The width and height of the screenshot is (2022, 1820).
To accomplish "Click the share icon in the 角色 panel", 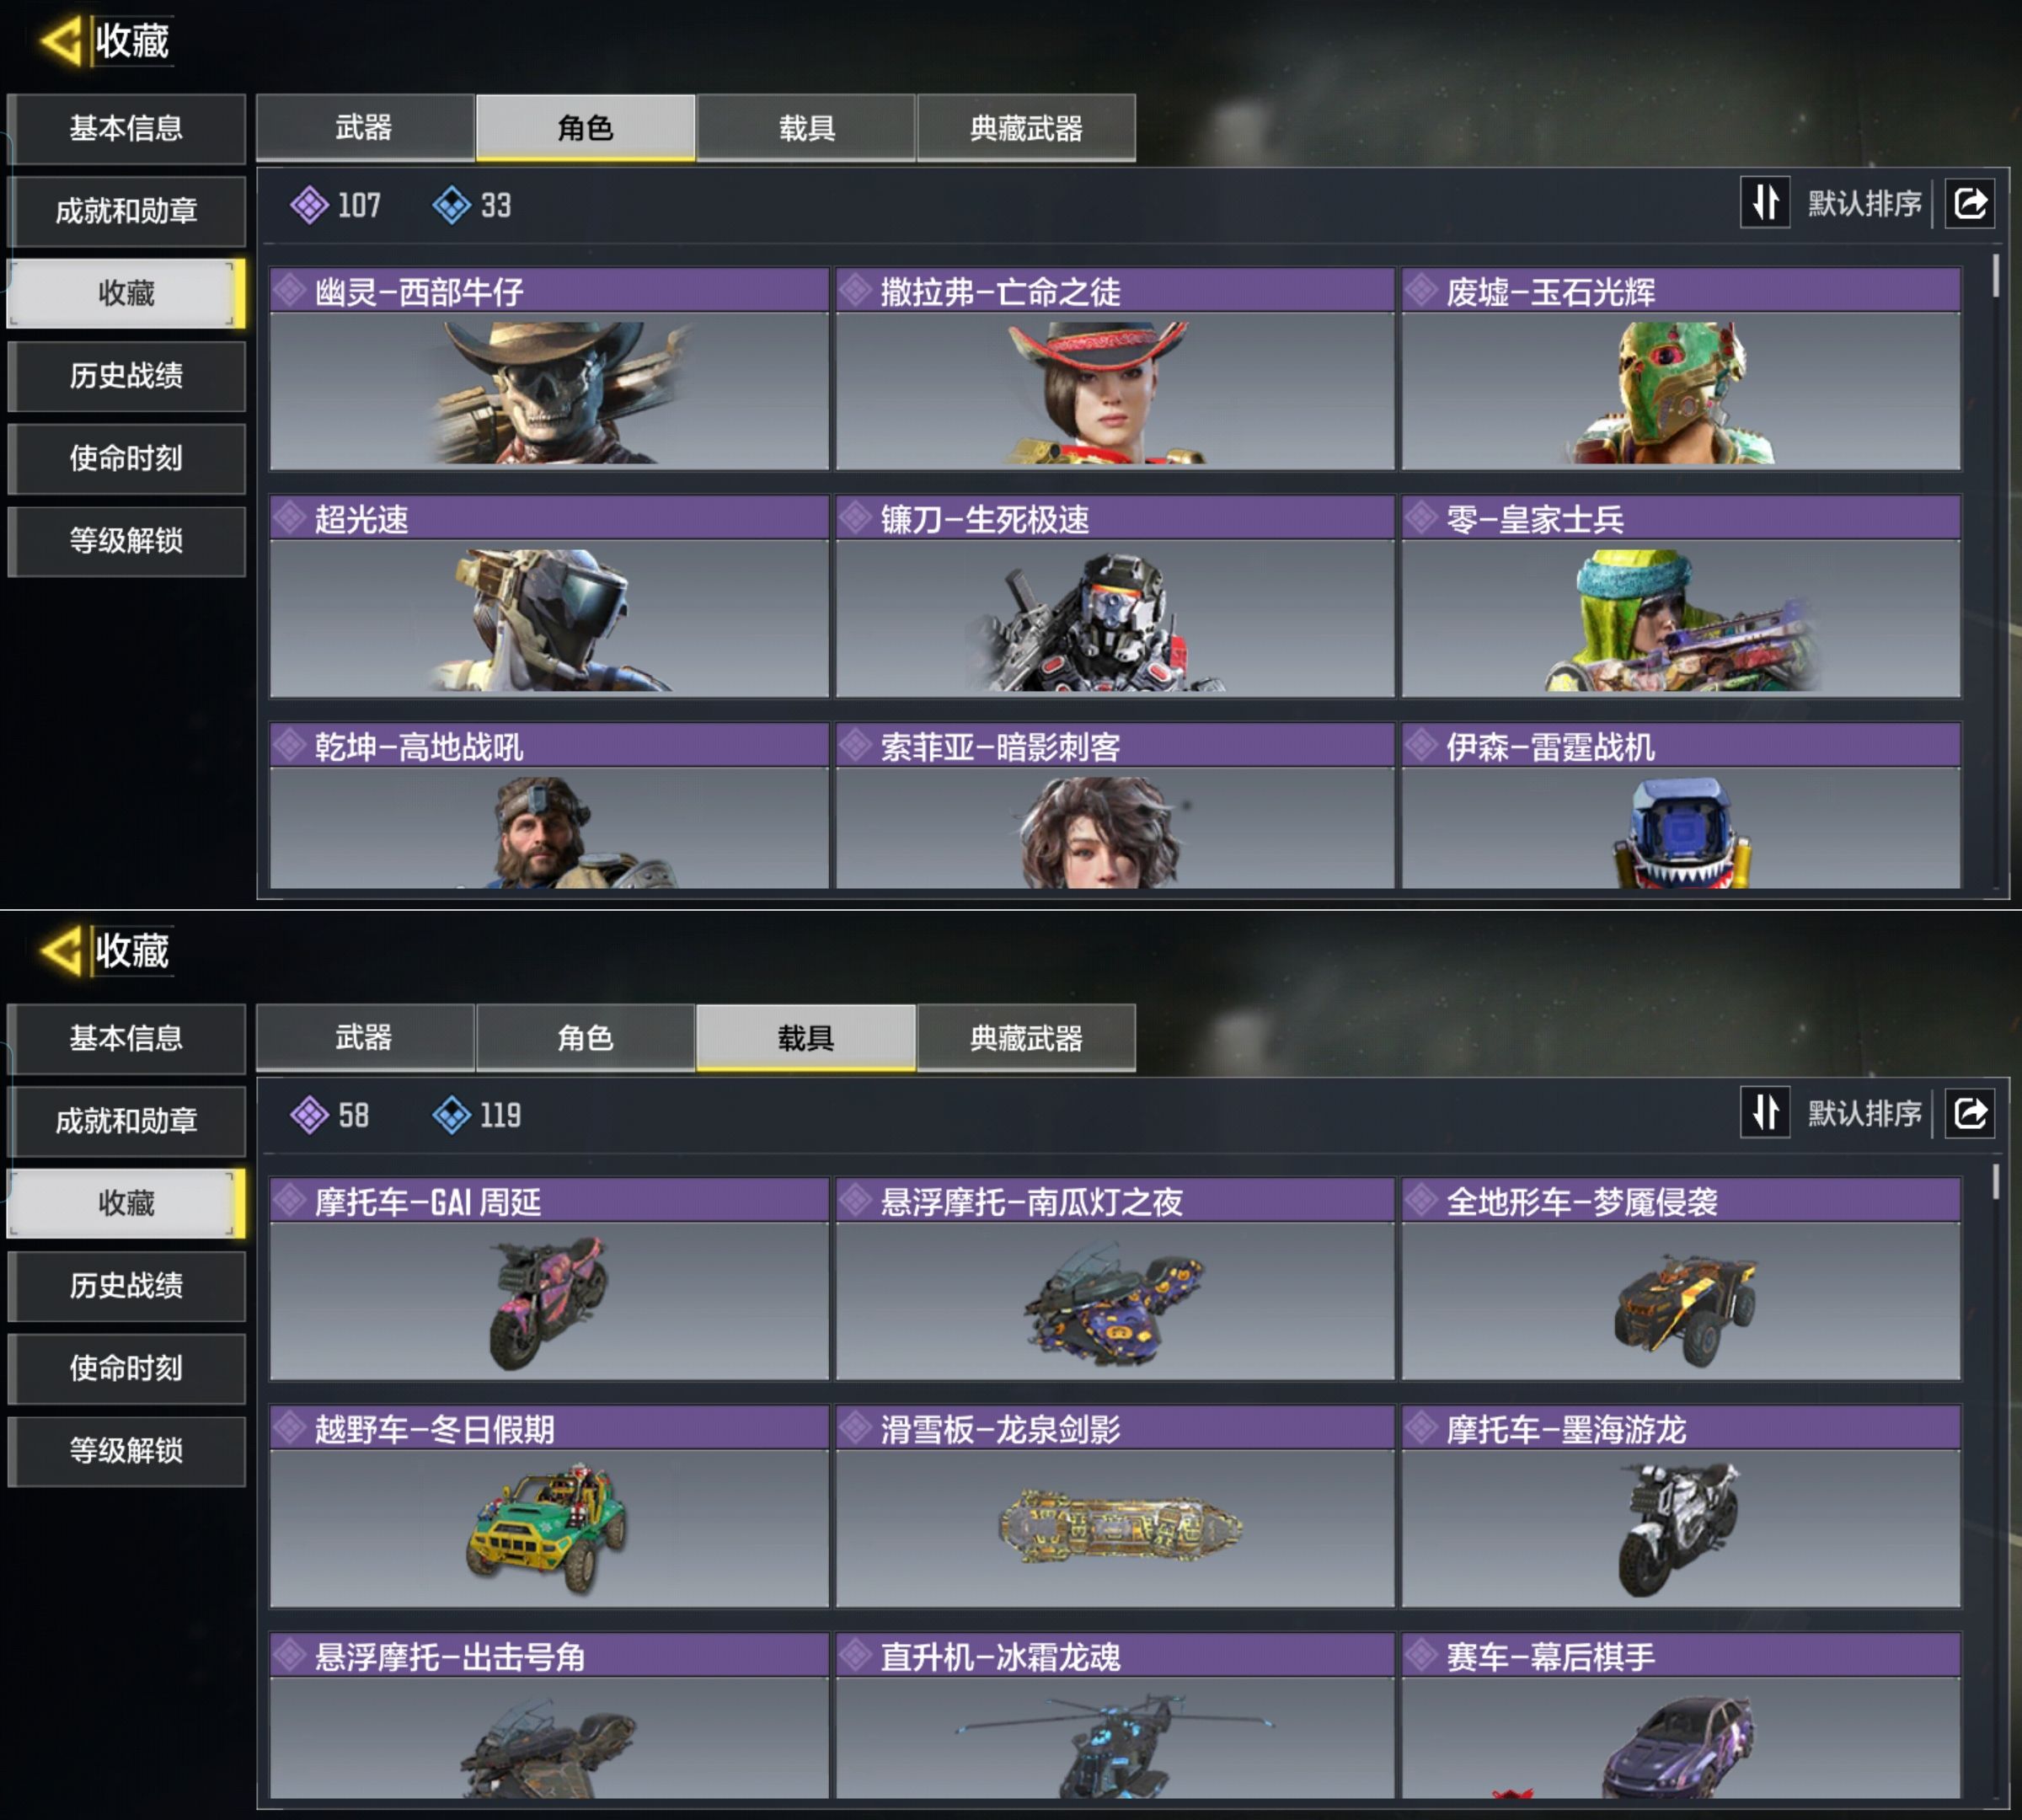I will coord(1969,204).
